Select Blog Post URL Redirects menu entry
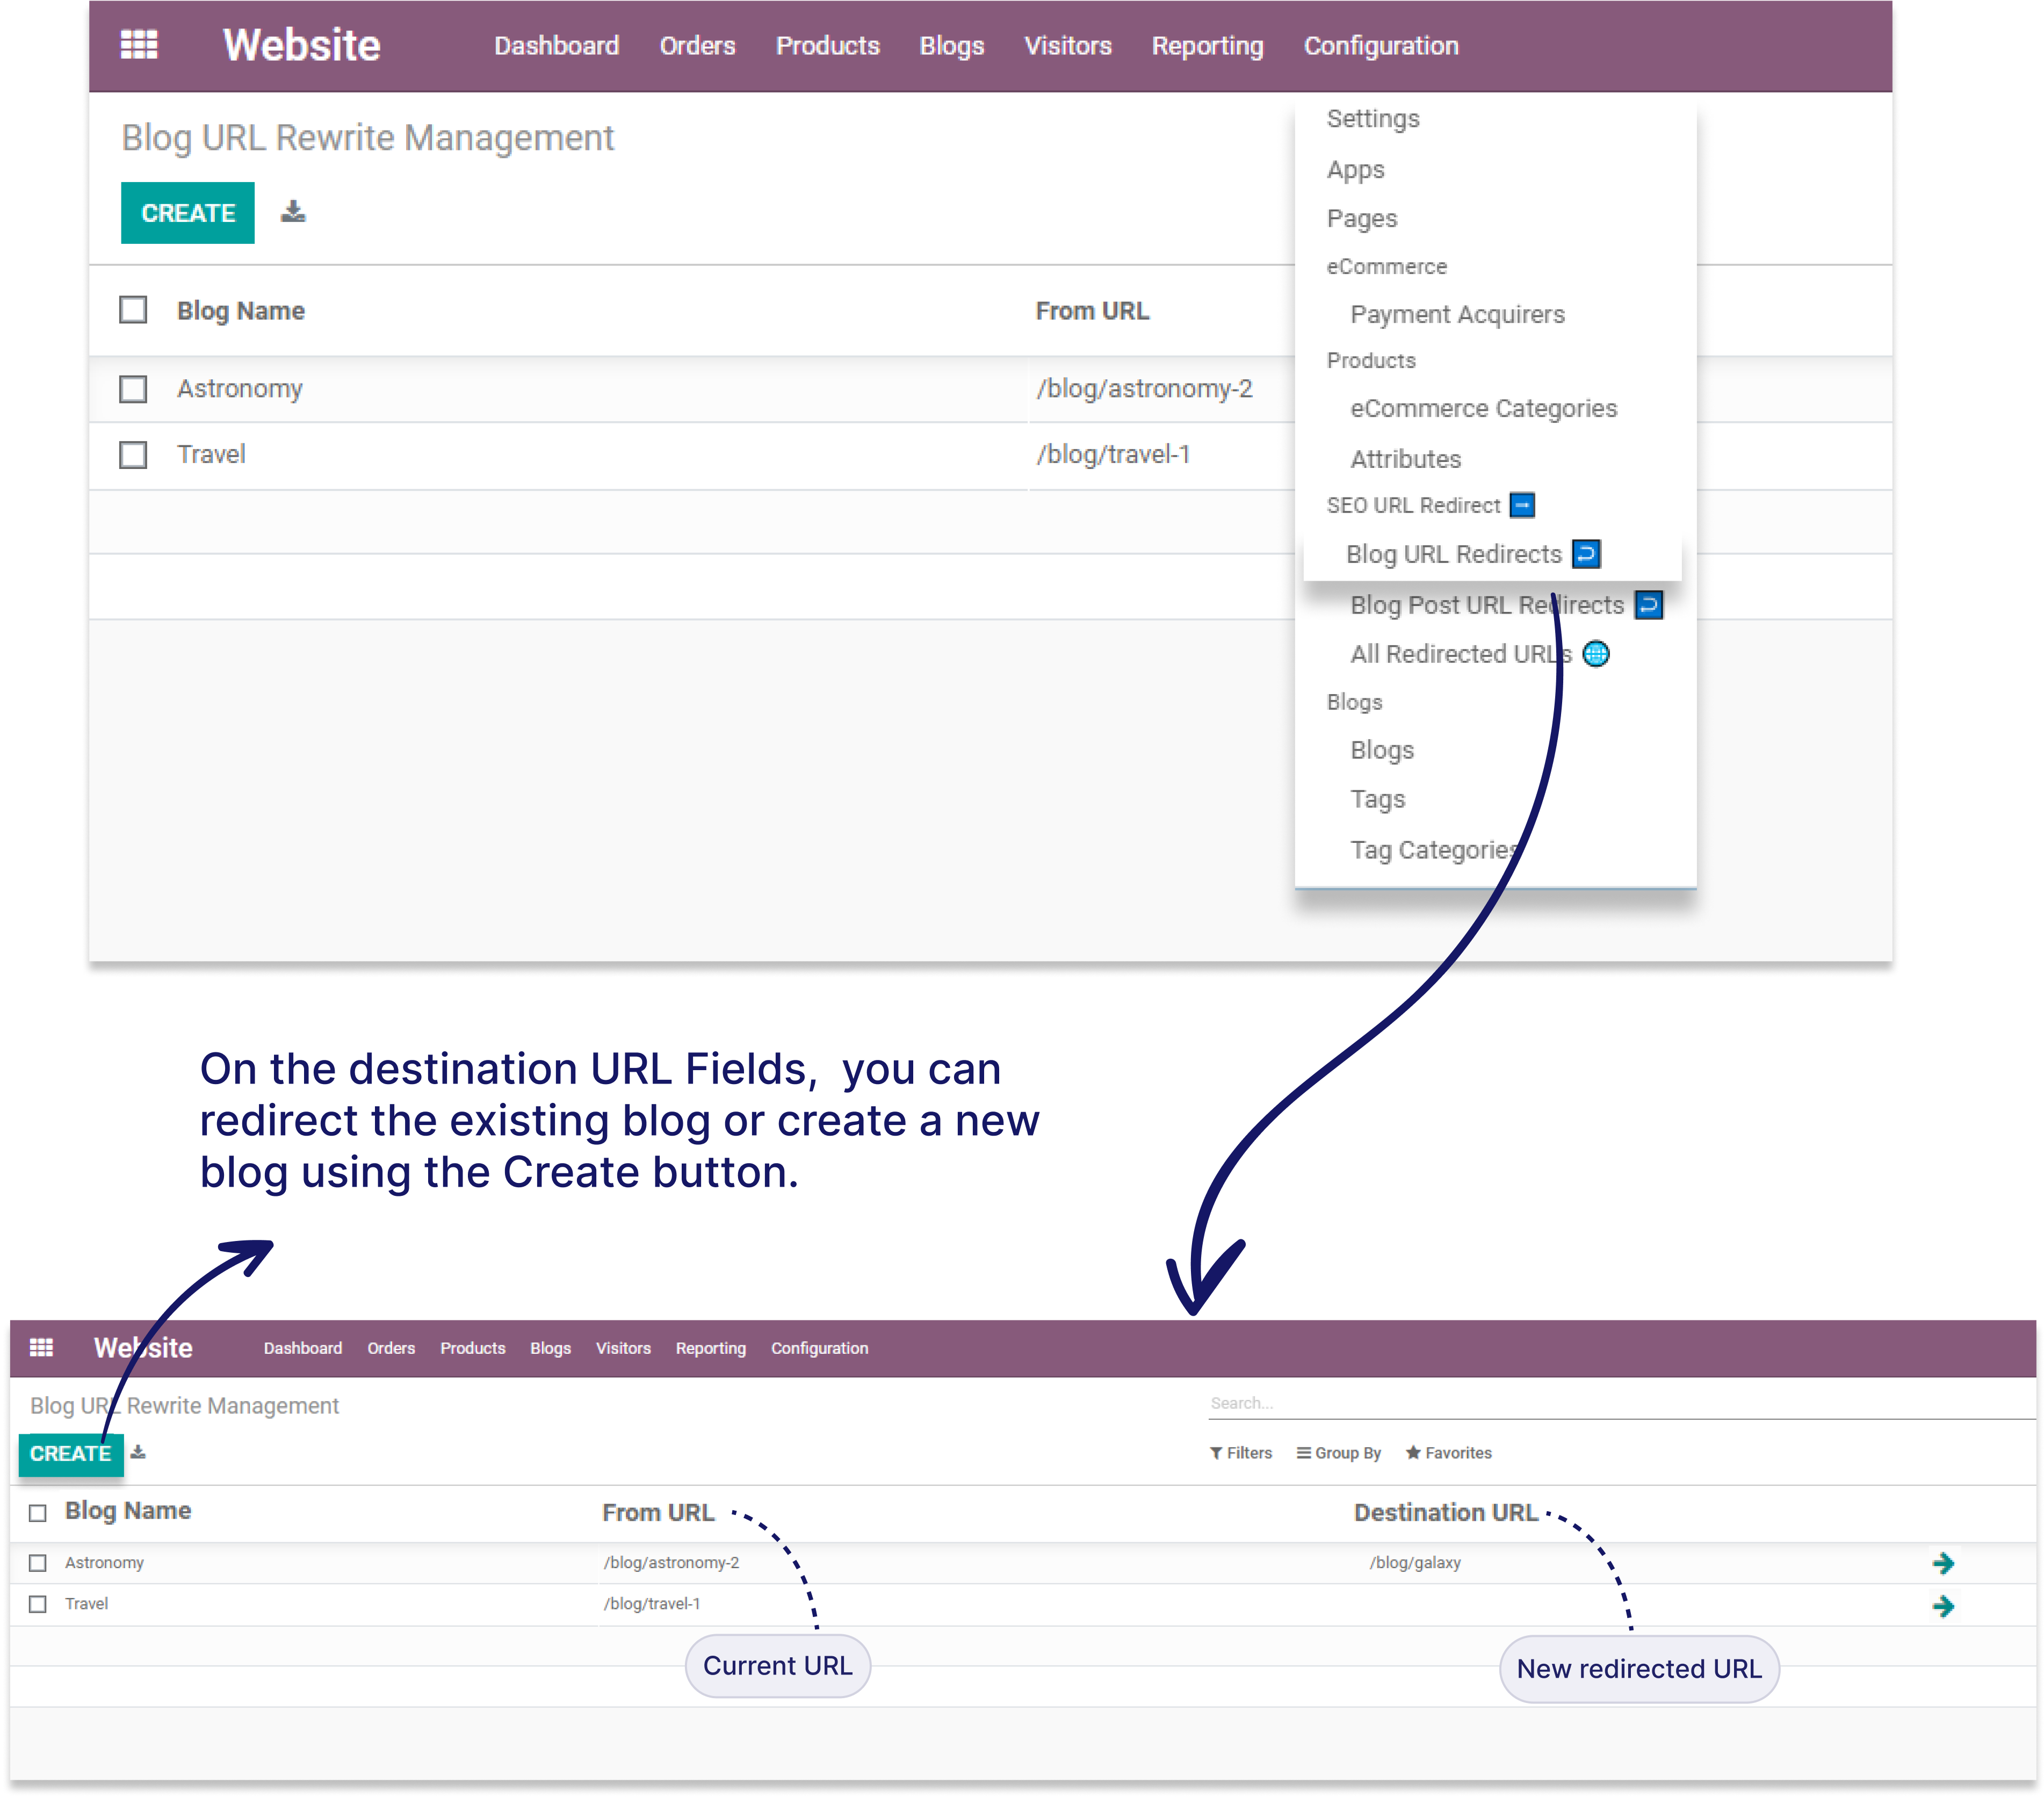Viewport: 2044px width, 1797px height. click(x=1486, y=605)
